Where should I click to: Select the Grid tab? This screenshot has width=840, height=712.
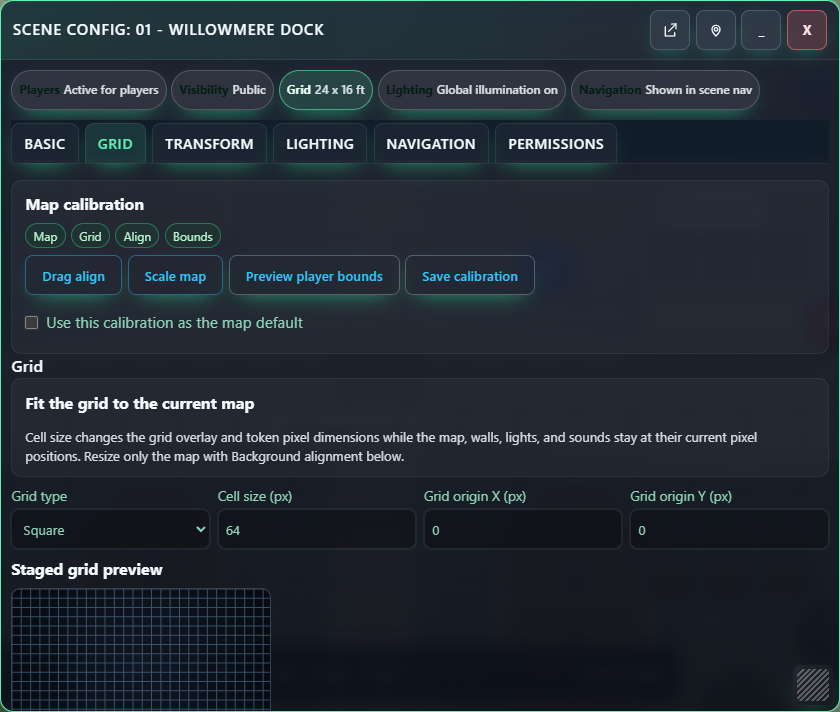pos(115,144)
